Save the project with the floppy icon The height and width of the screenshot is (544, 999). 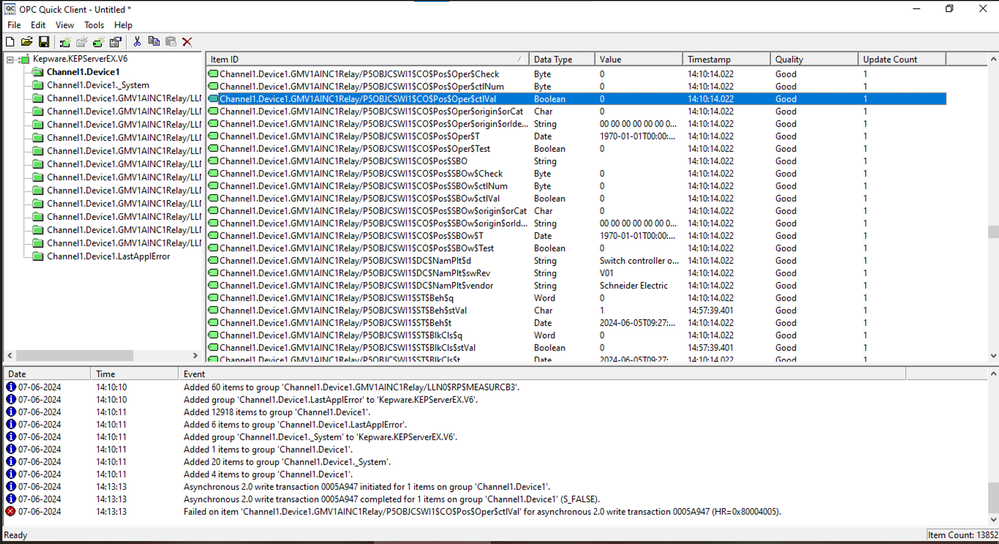tap(44, 42)
